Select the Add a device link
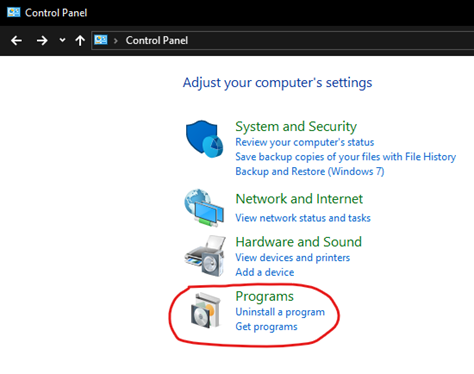Image resolution: width=474 pixels, height=374 pixels. (x=265, y=272)
